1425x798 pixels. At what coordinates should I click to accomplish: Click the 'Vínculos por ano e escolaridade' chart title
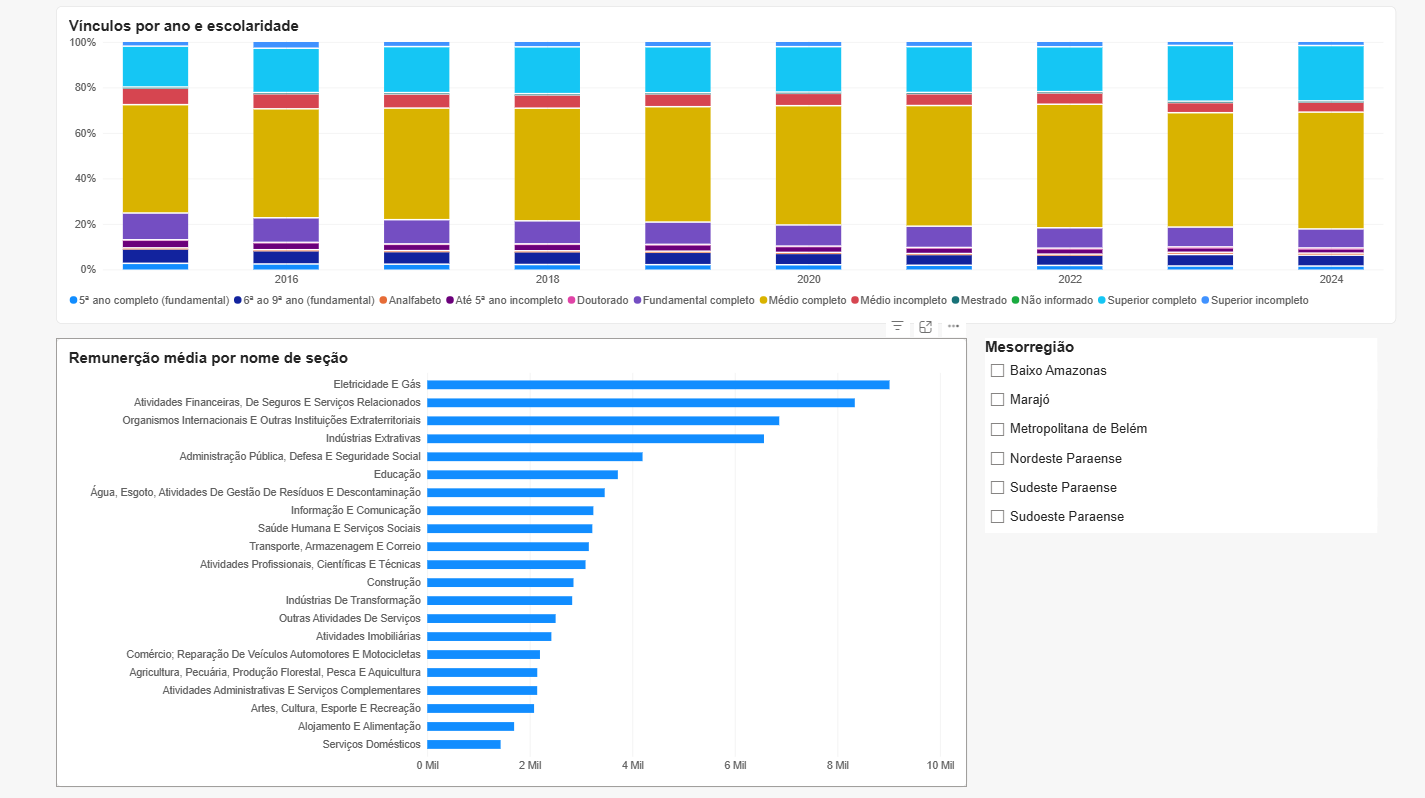coord(184,26)
